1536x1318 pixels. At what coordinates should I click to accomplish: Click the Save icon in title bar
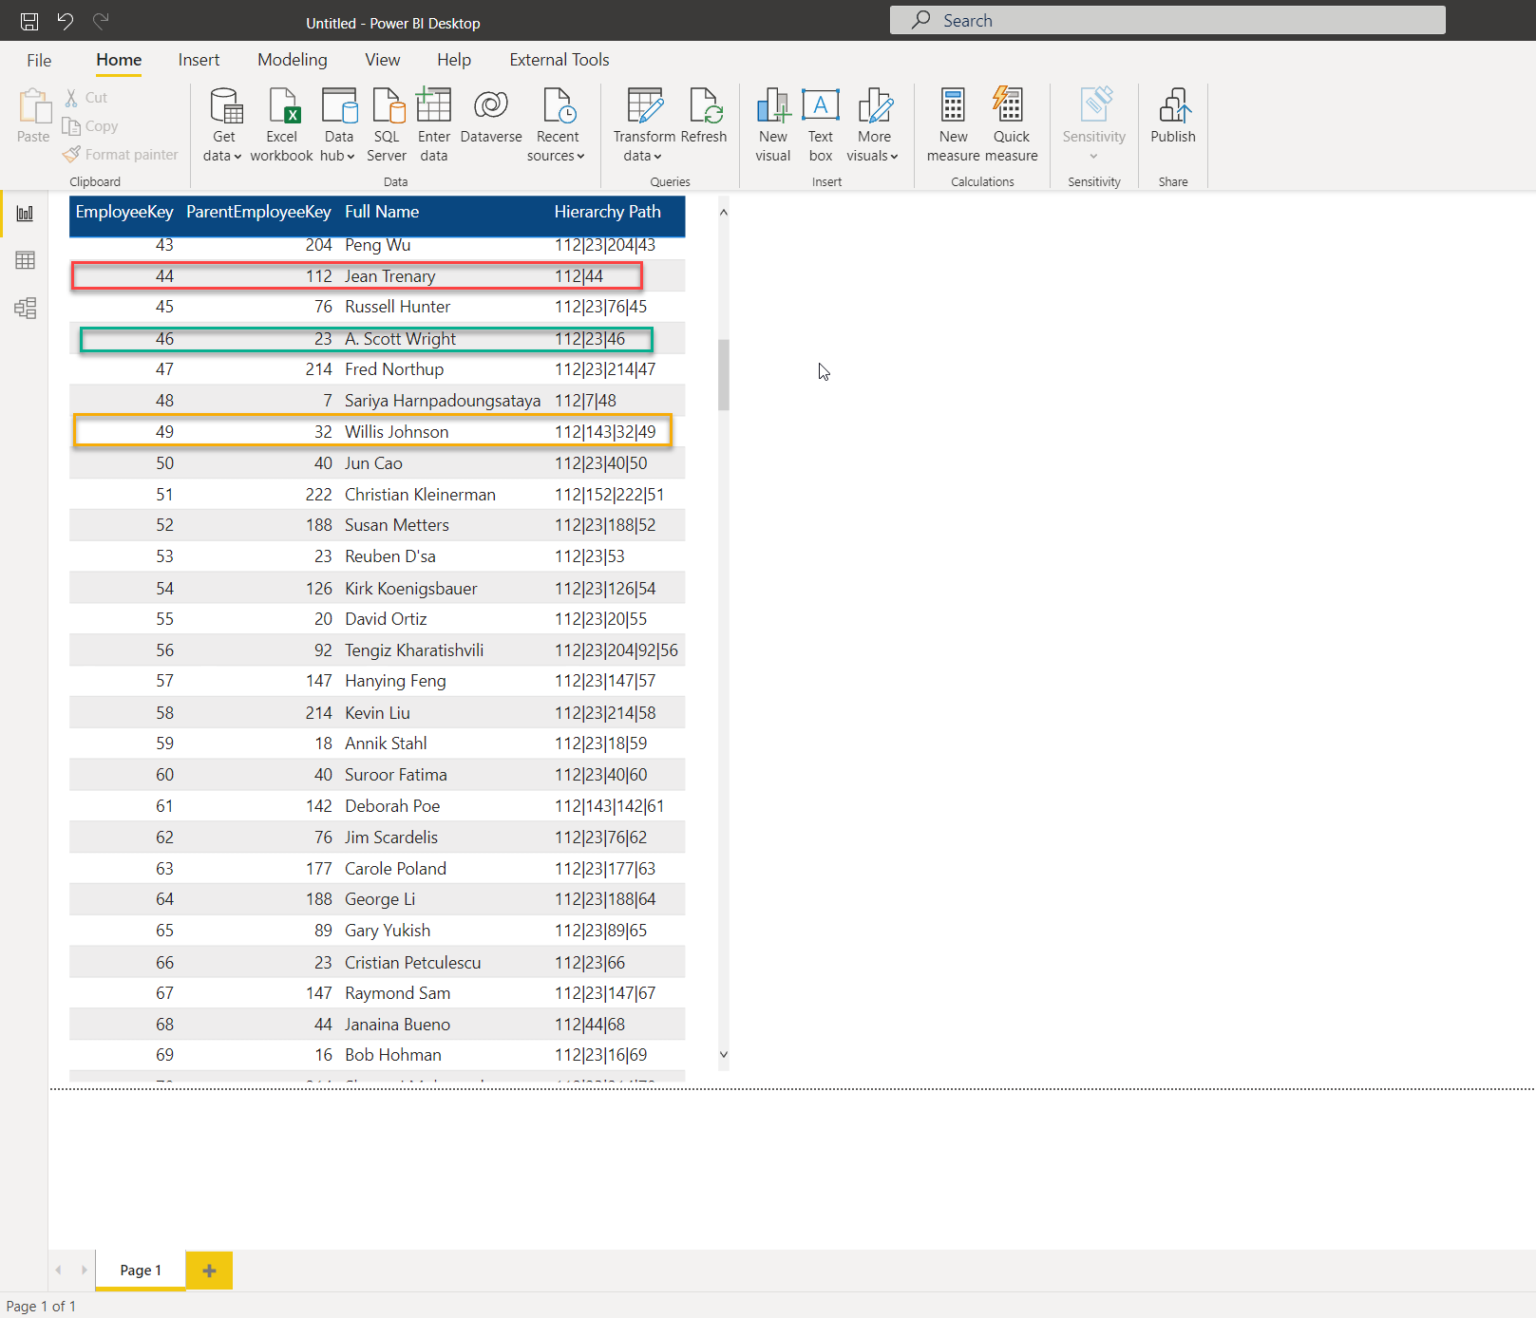click(29, 21)
